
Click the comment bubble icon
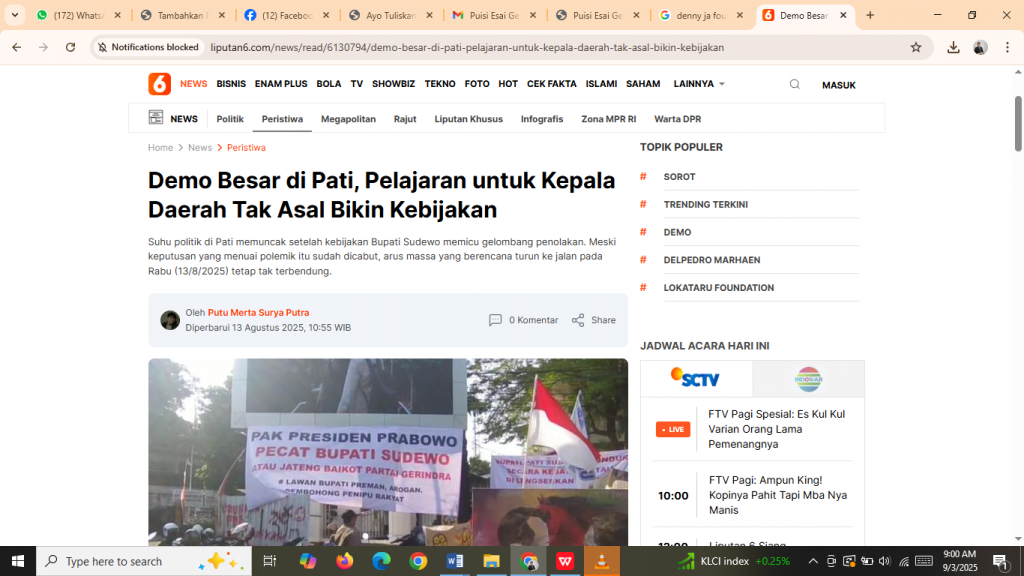click(x=495, y=320)
